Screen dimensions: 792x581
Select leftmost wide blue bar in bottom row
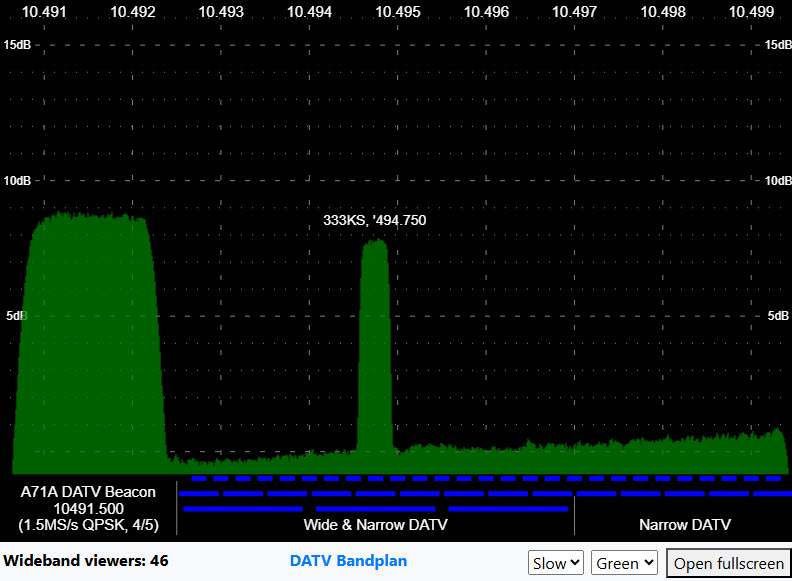coord(243,509)
